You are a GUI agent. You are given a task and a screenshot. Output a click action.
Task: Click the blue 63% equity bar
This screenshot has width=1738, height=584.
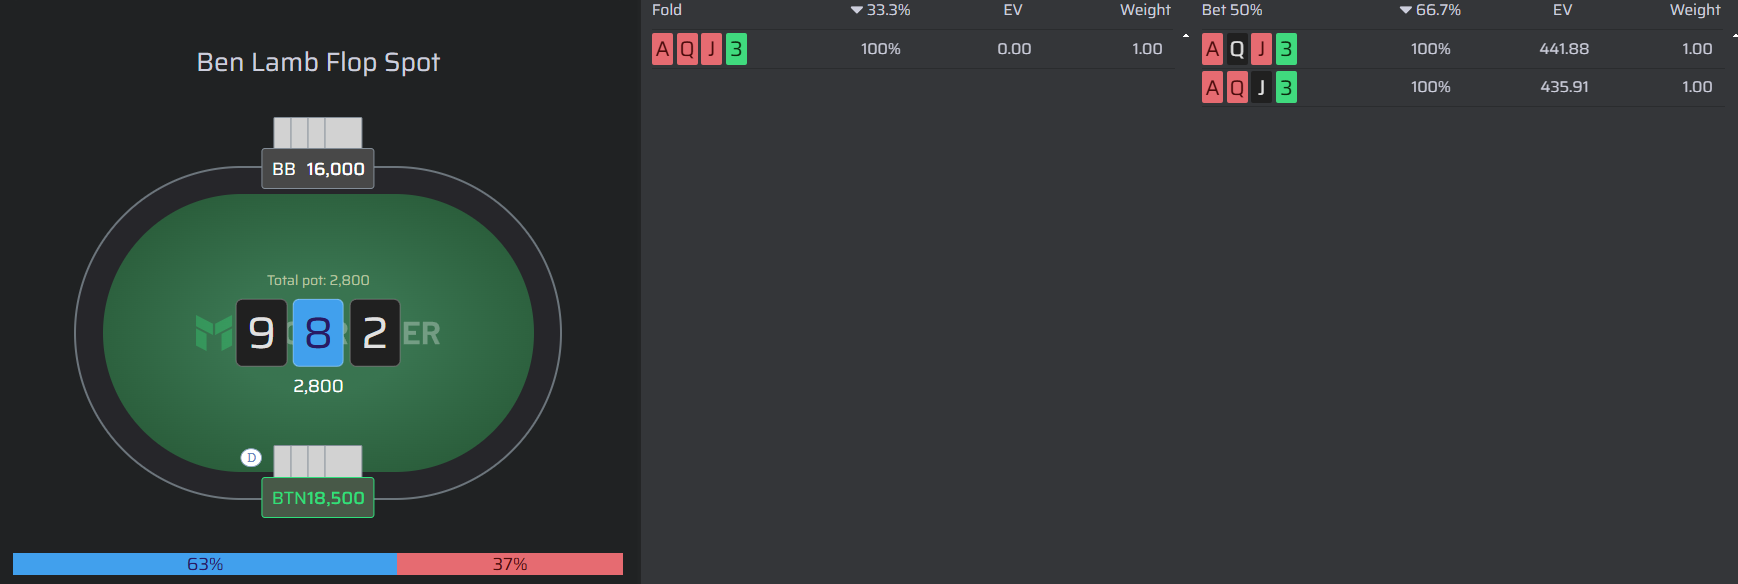click(x=205, y=564)
